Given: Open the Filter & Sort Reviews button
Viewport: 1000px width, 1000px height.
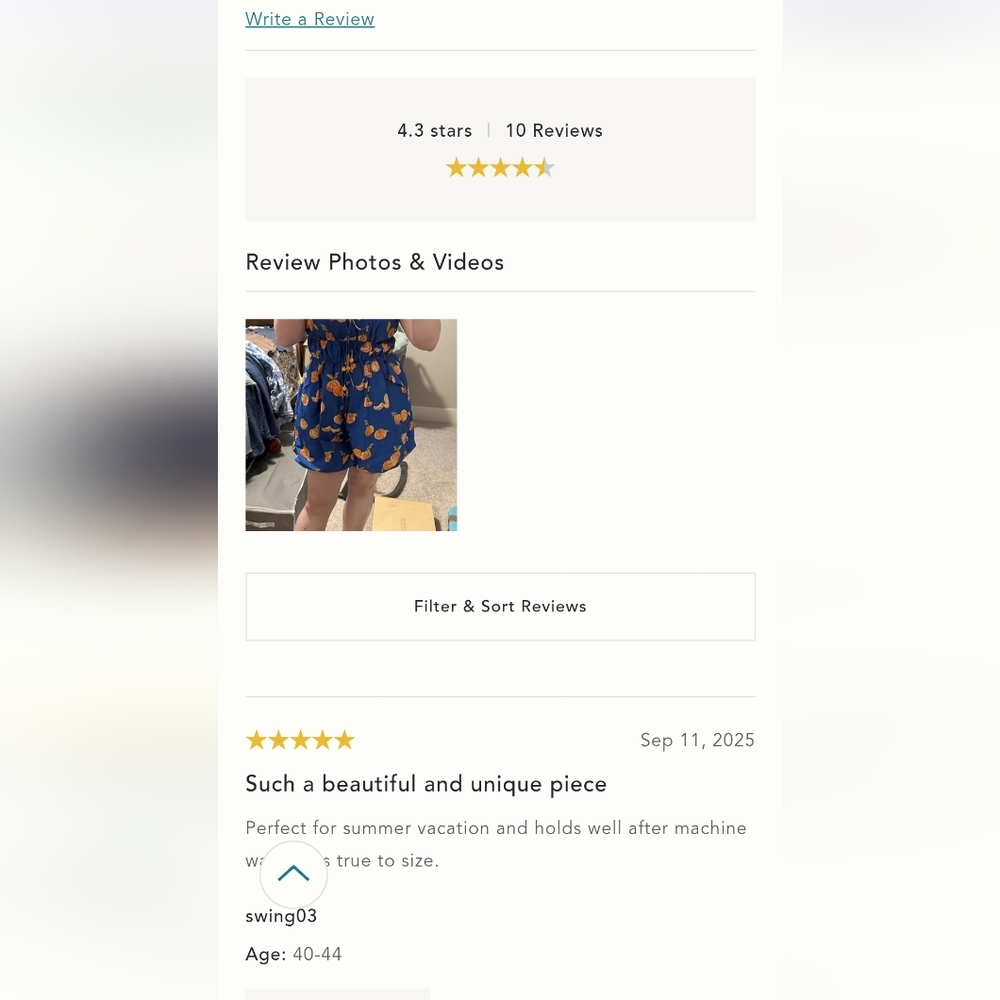Looking at the screenshot, I should [500, 606].
